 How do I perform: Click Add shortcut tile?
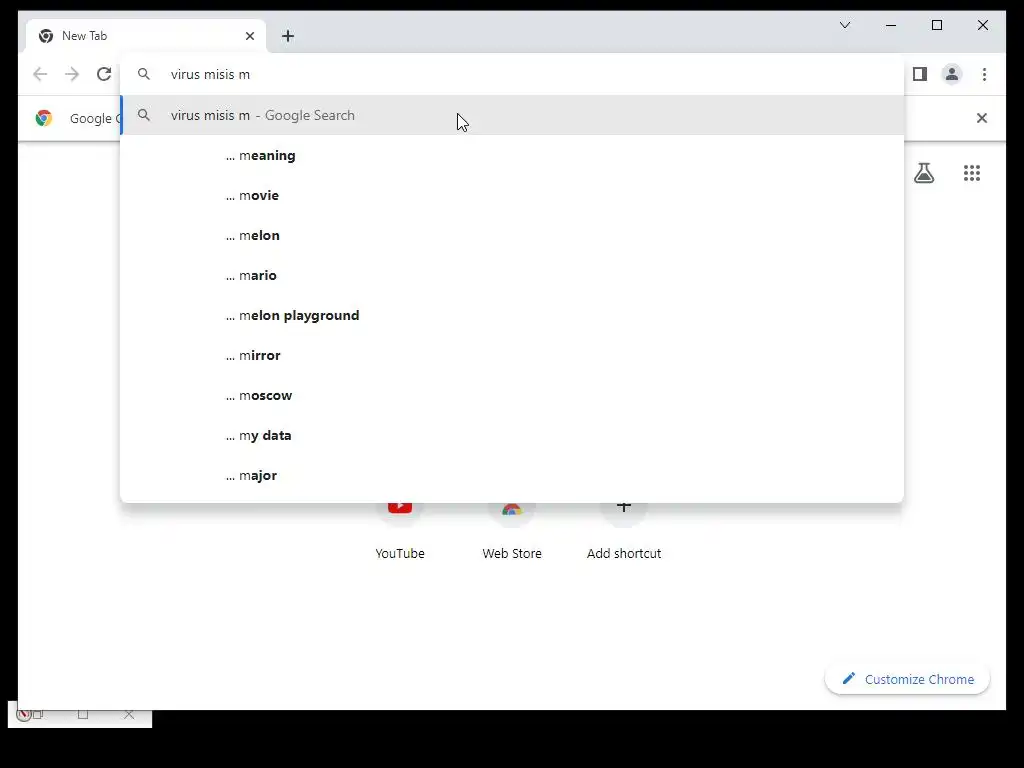[x=624, y=530]
